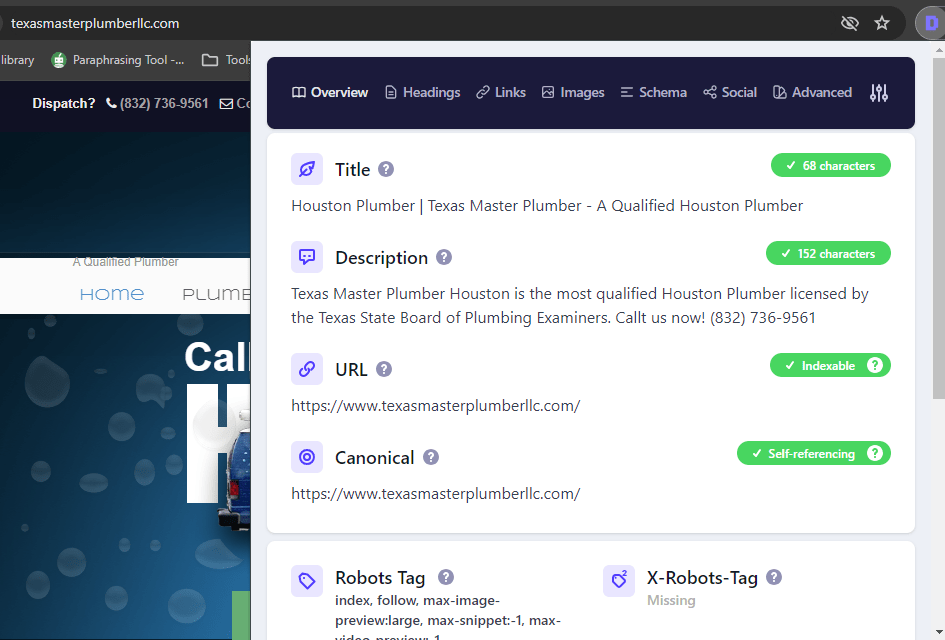Click the canonical URL link
Screen dimensions: 945x640
click(437, 493)
